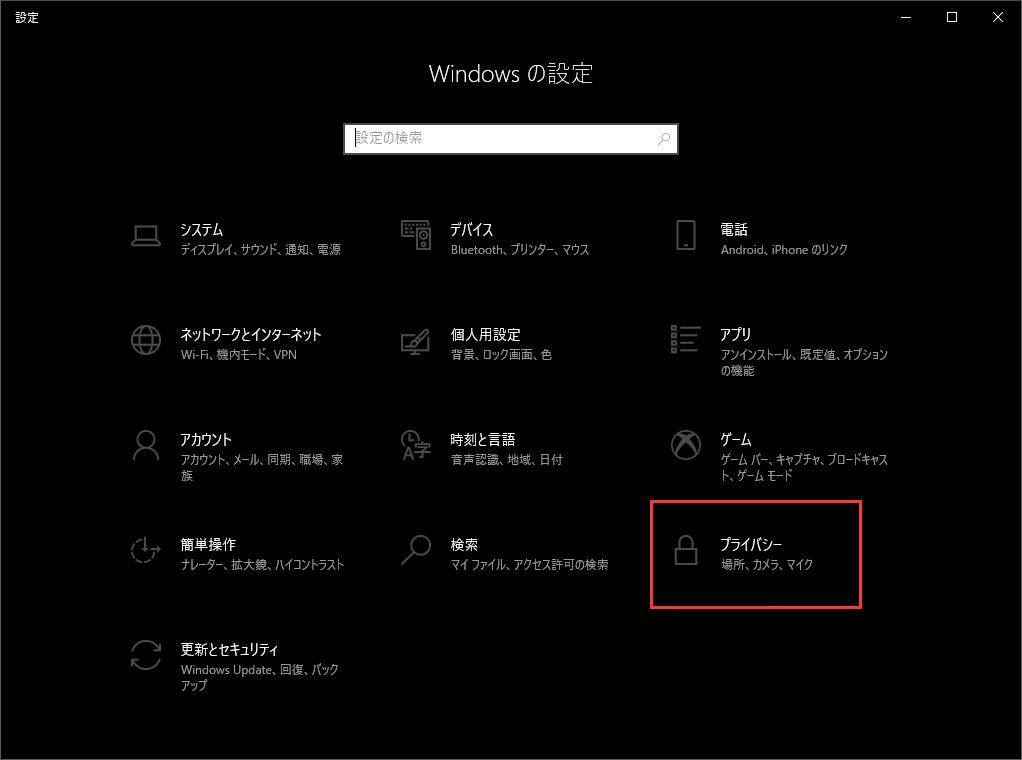
Task: Open the 電話 settings title
Action: [x=734, y=229]
